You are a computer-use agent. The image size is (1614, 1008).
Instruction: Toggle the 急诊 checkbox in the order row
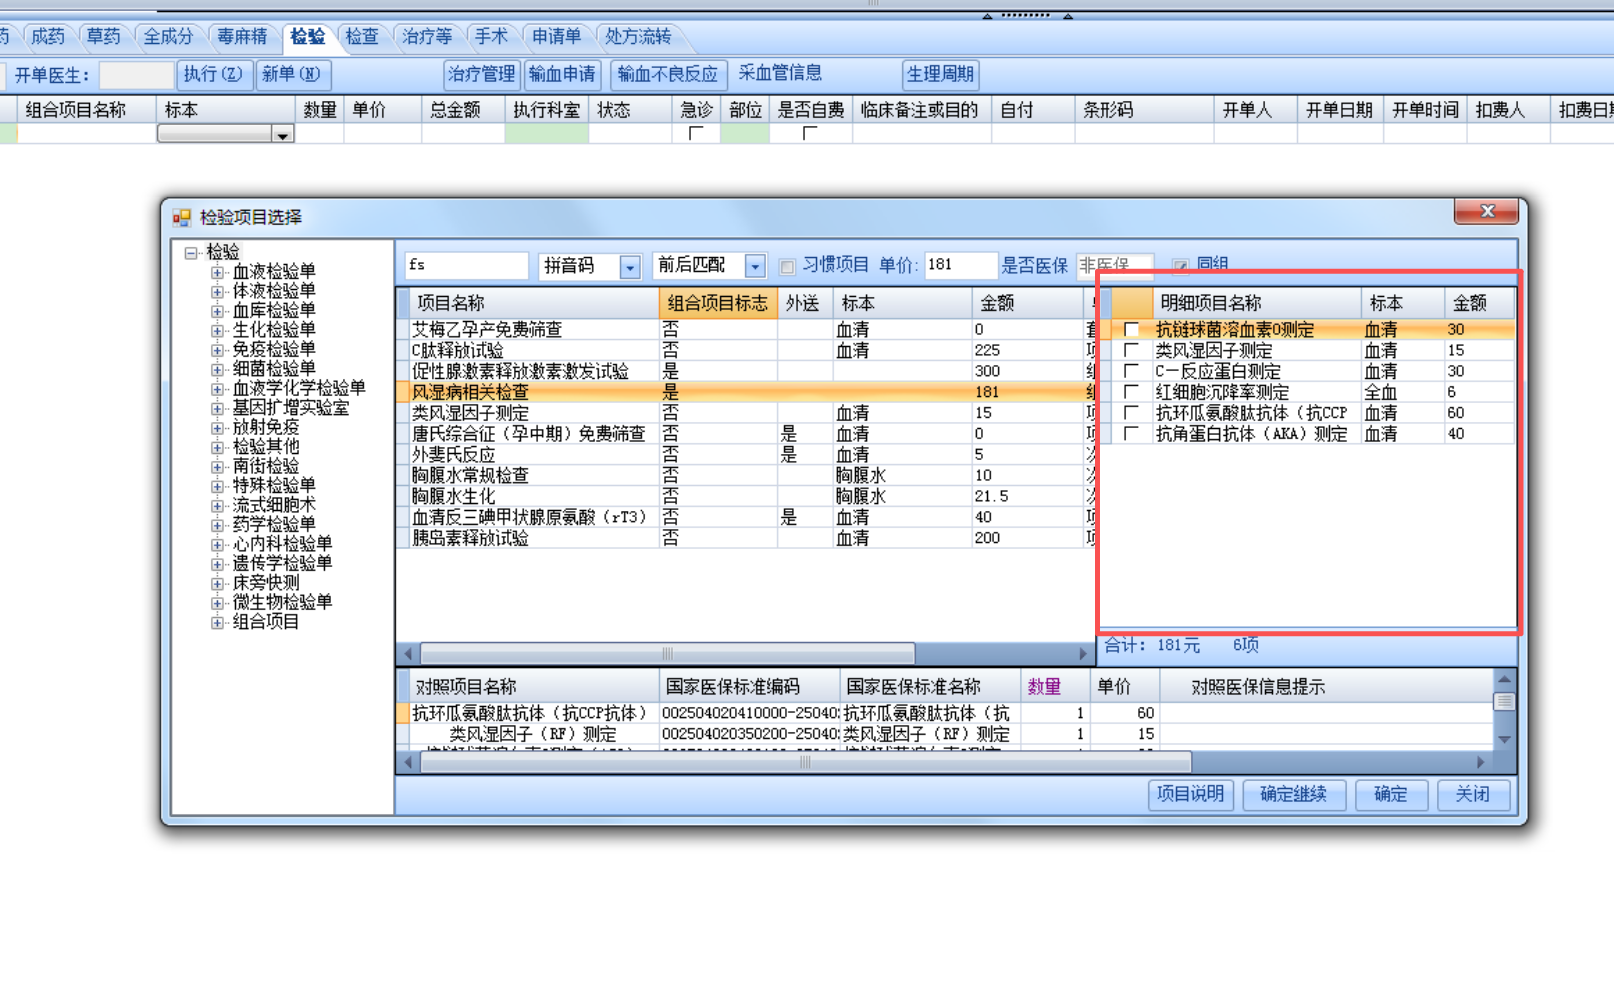tap(696, 133)
